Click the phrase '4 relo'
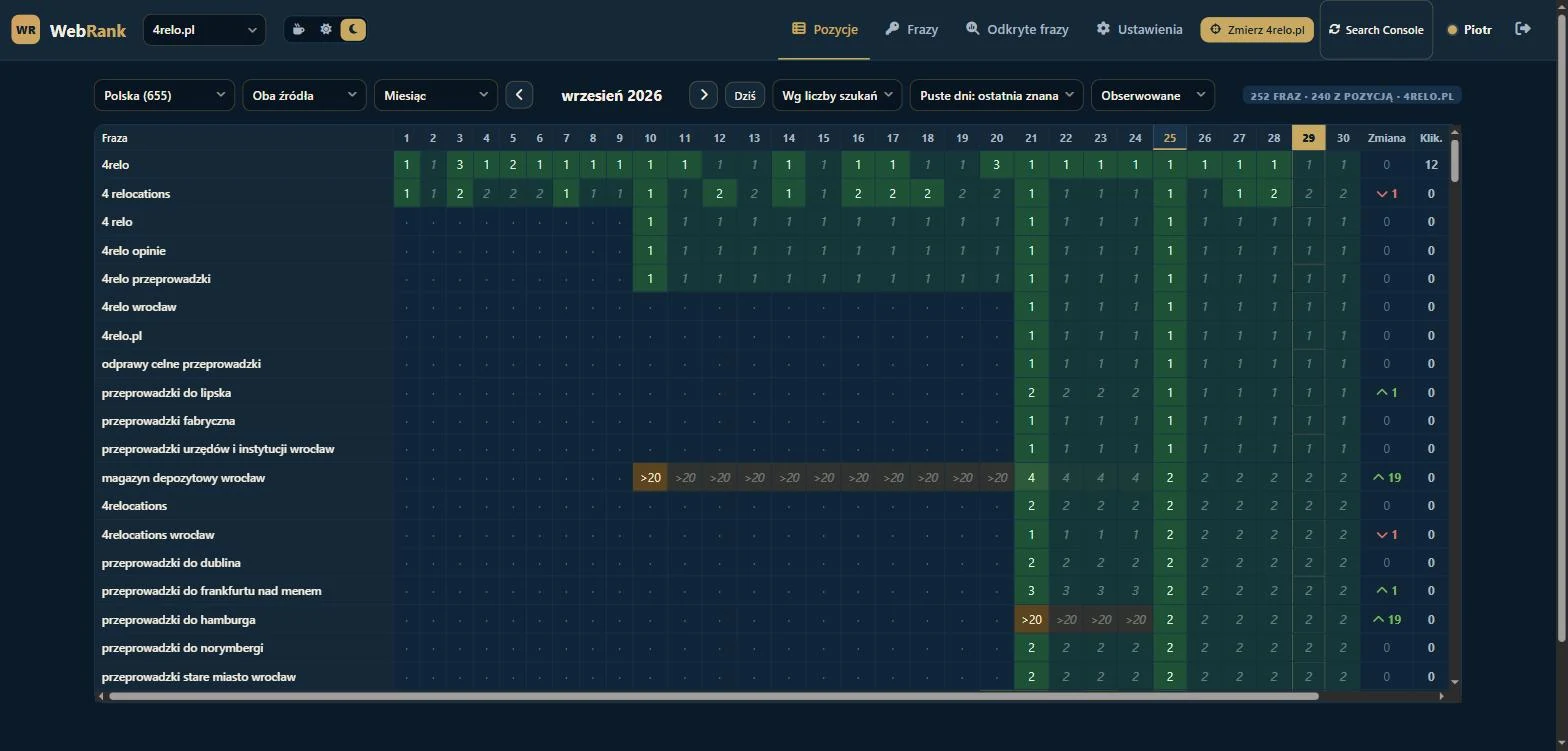Viewport: 1568px width, 751px height. click(x=117, y=222)
